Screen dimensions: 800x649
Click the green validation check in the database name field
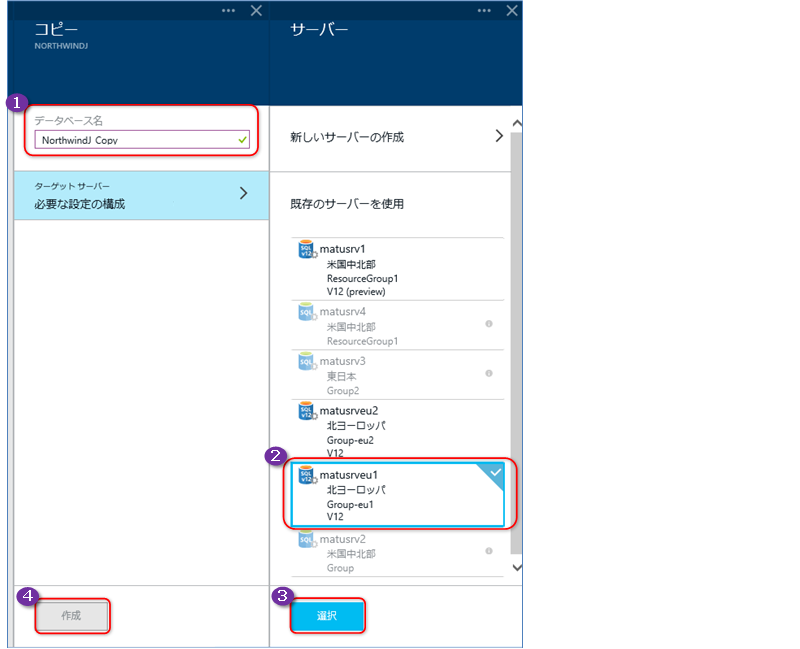click(242, 140)
